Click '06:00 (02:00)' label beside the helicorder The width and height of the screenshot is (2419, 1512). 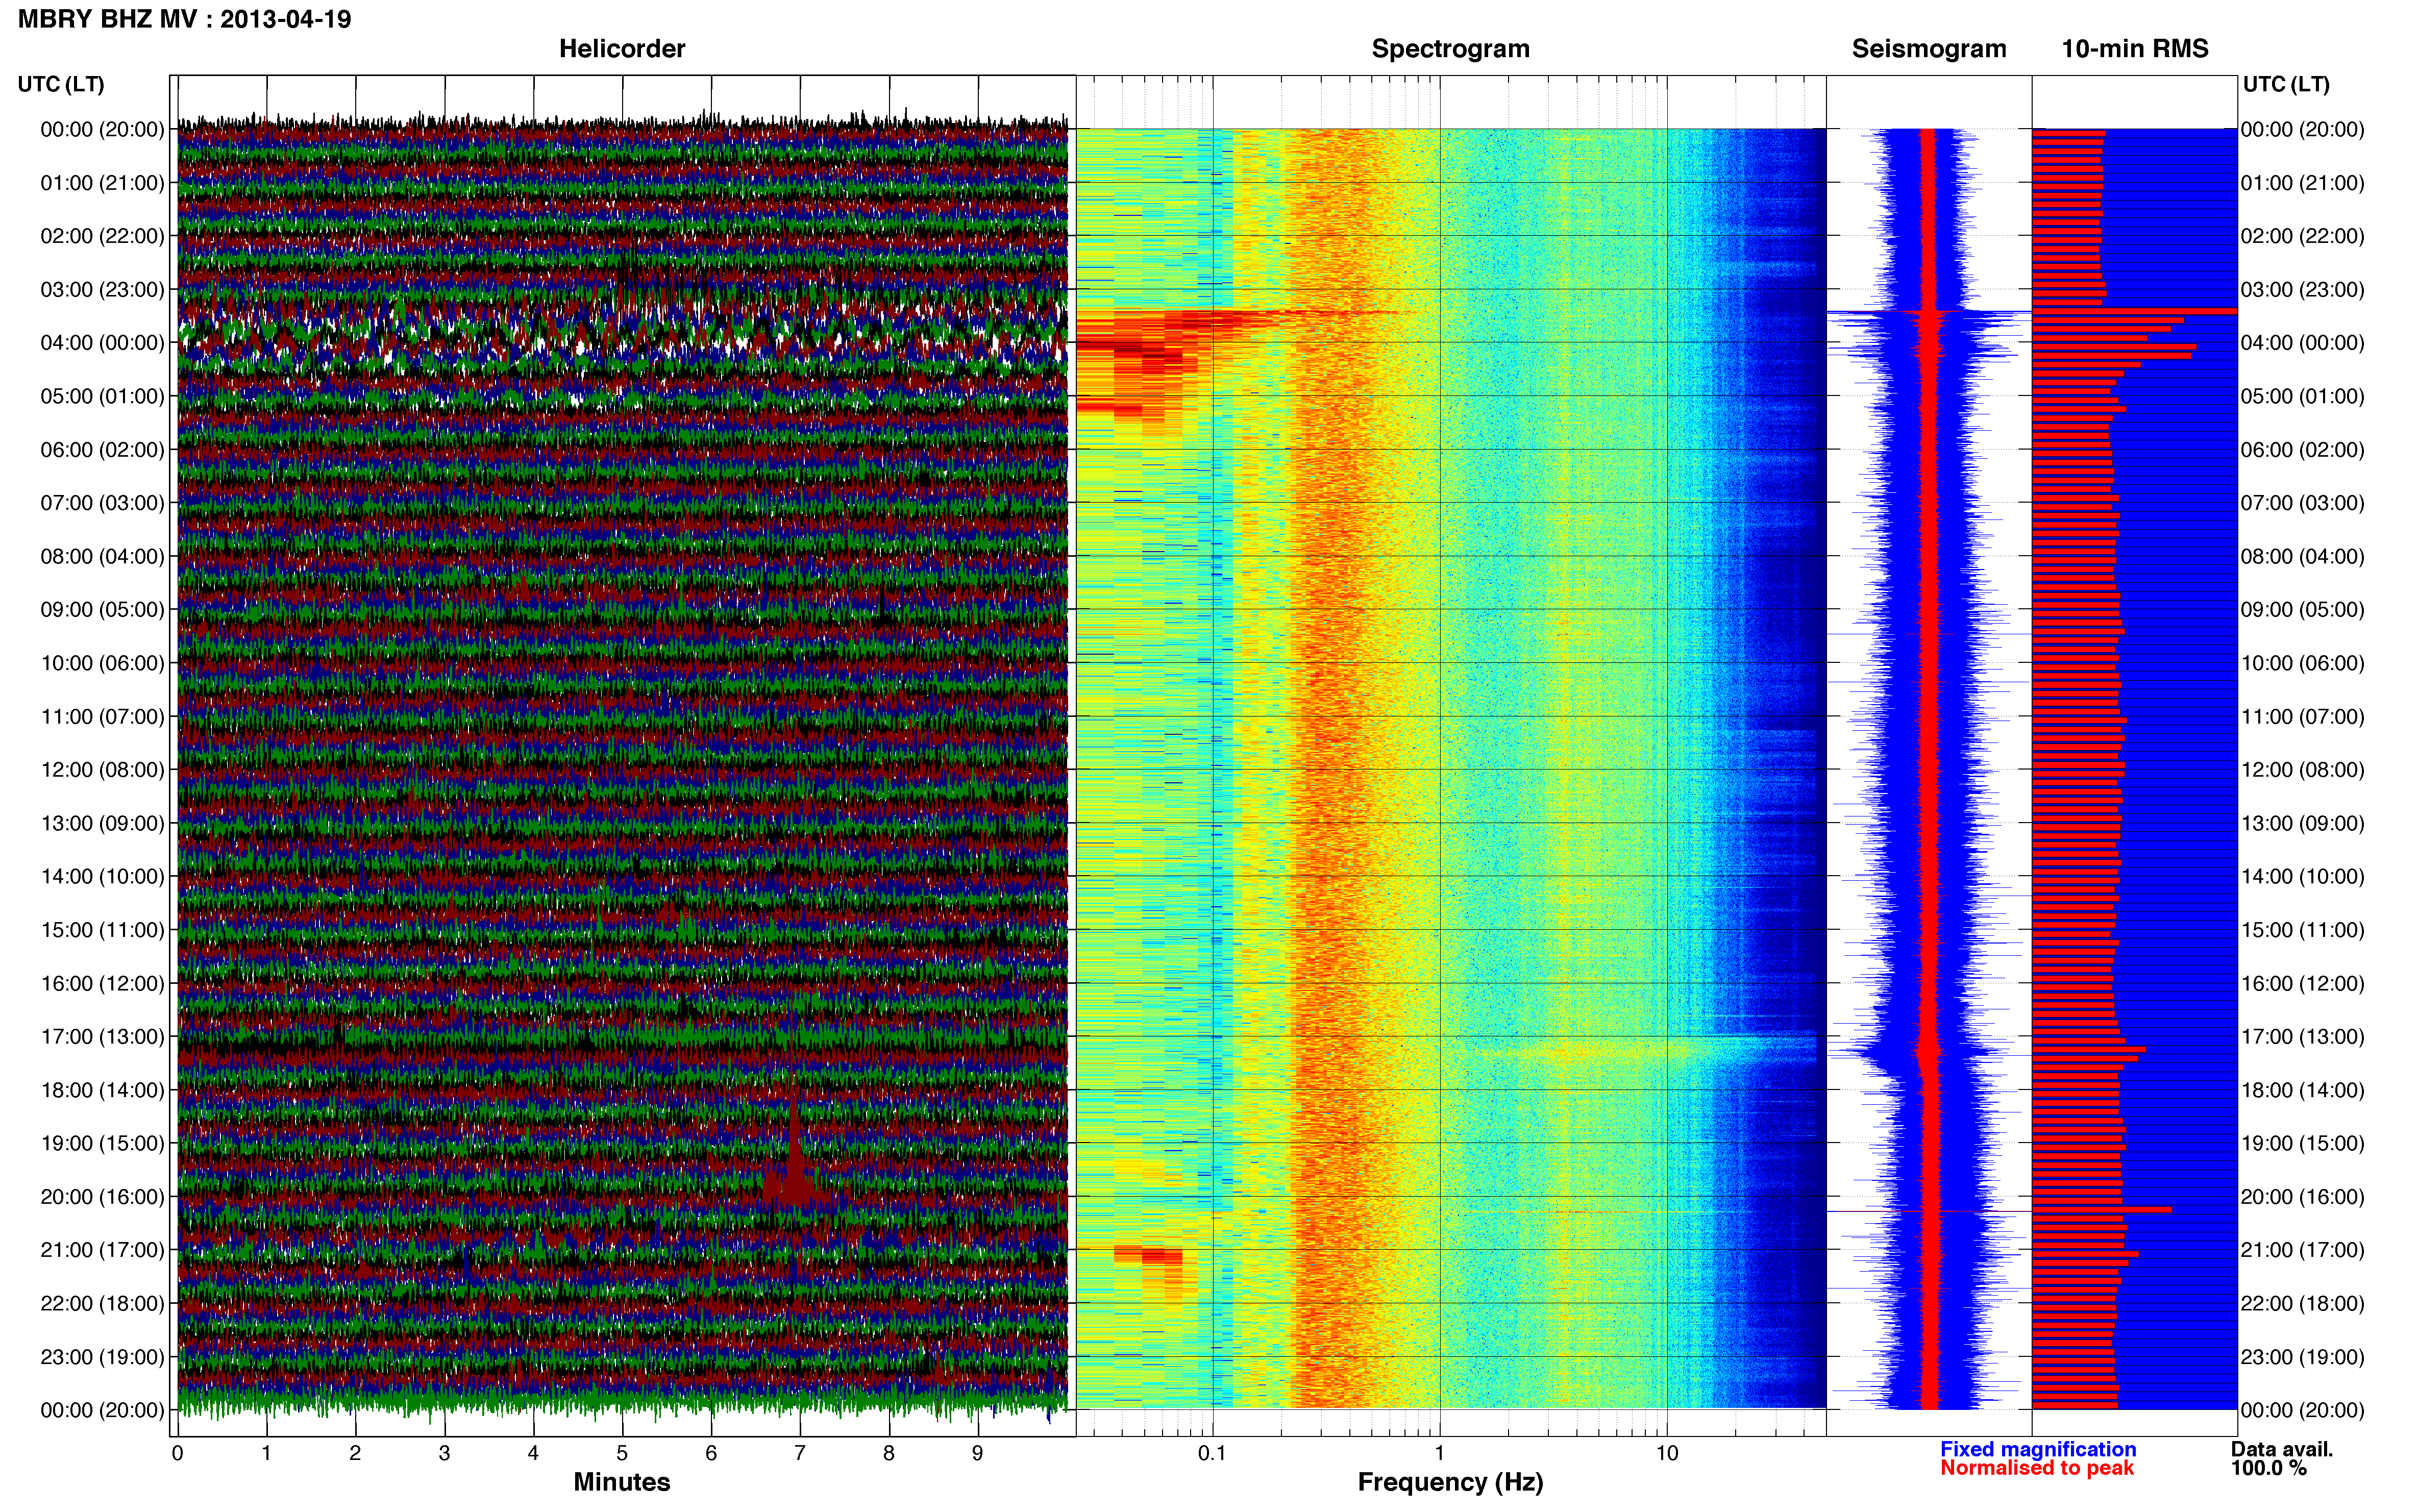pyautogui.click(x=102, y=450)
